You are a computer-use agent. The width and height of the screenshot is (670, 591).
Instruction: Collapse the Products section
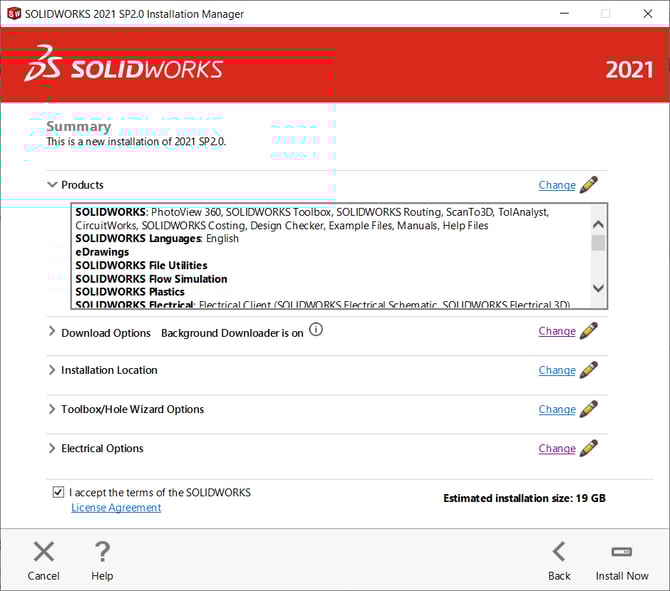tap(52, 185)
